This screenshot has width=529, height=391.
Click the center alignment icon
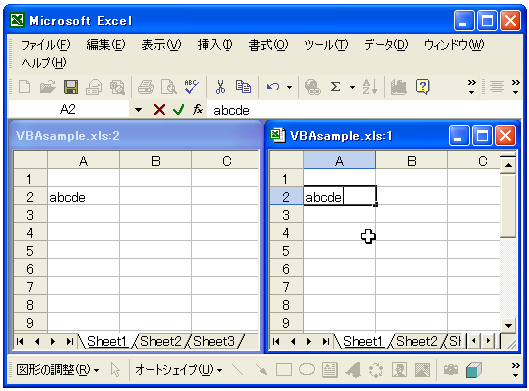pos(497,87)
